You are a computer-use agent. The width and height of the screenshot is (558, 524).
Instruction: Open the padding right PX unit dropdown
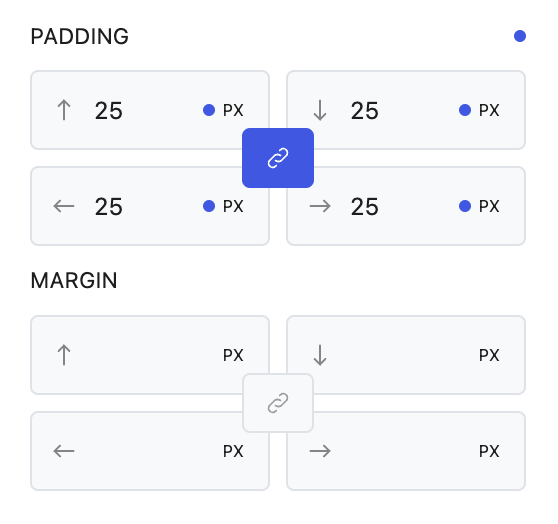pos(489,206)
